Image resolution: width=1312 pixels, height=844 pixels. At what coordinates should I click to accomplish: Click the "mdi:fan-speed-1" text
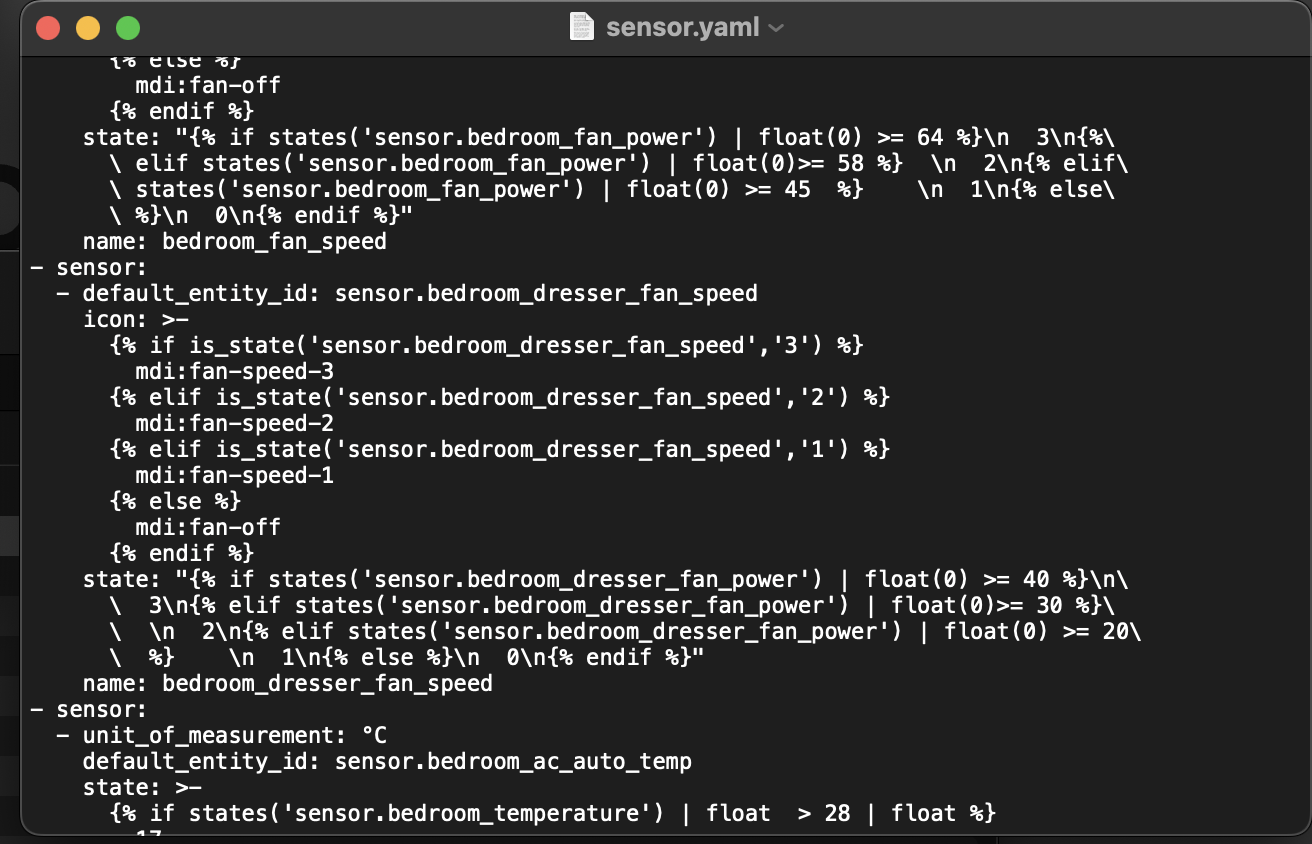point(234,475)
